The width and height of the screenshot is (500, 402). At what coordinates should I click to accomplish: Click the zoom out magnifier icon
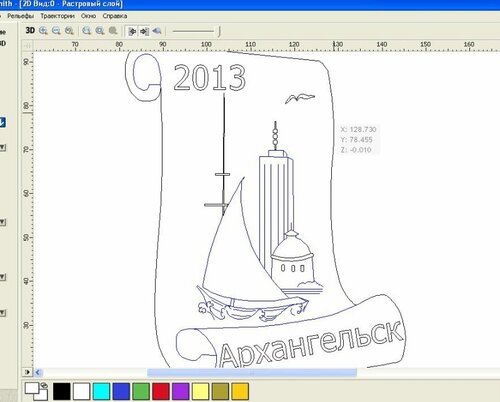56,31
